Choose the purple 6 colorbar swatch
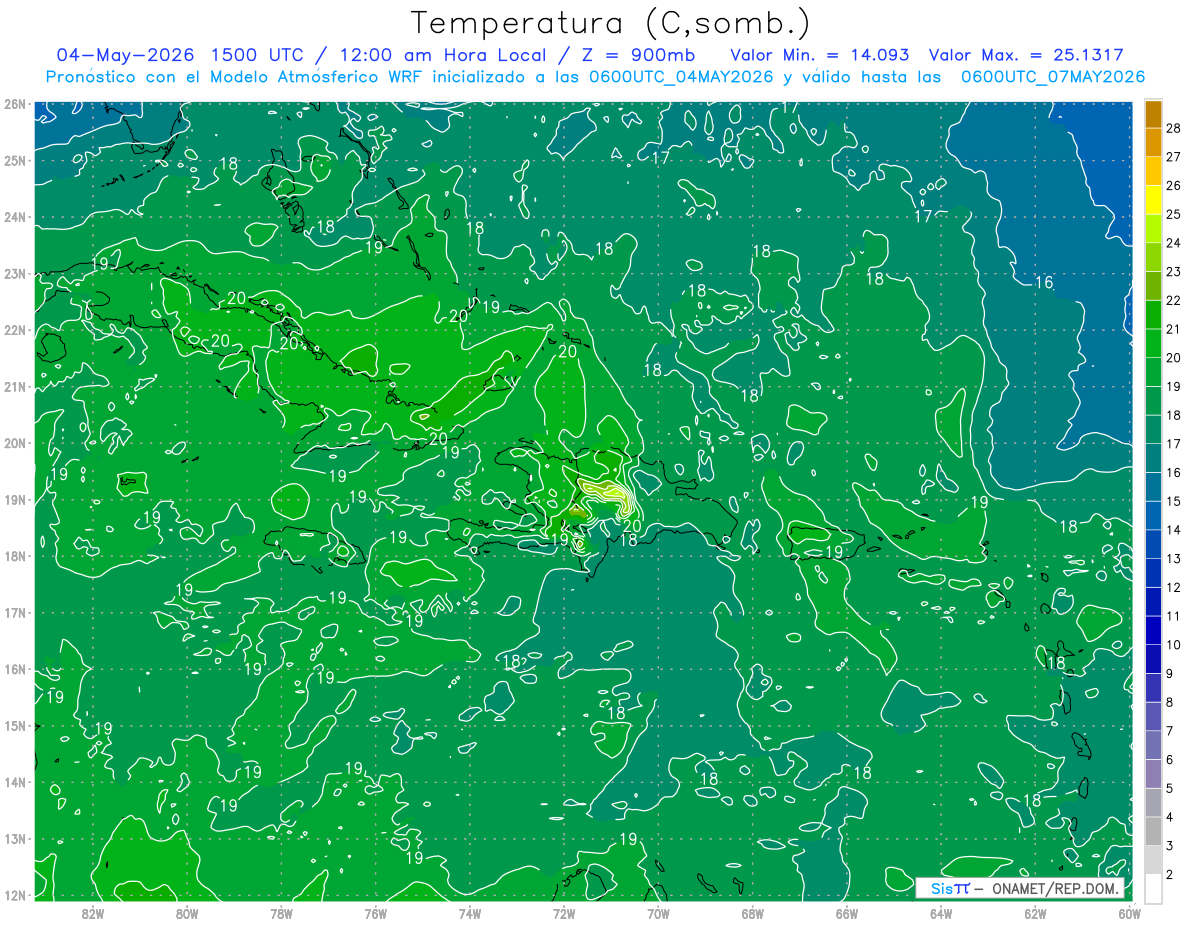 [x=1153, y=747]
